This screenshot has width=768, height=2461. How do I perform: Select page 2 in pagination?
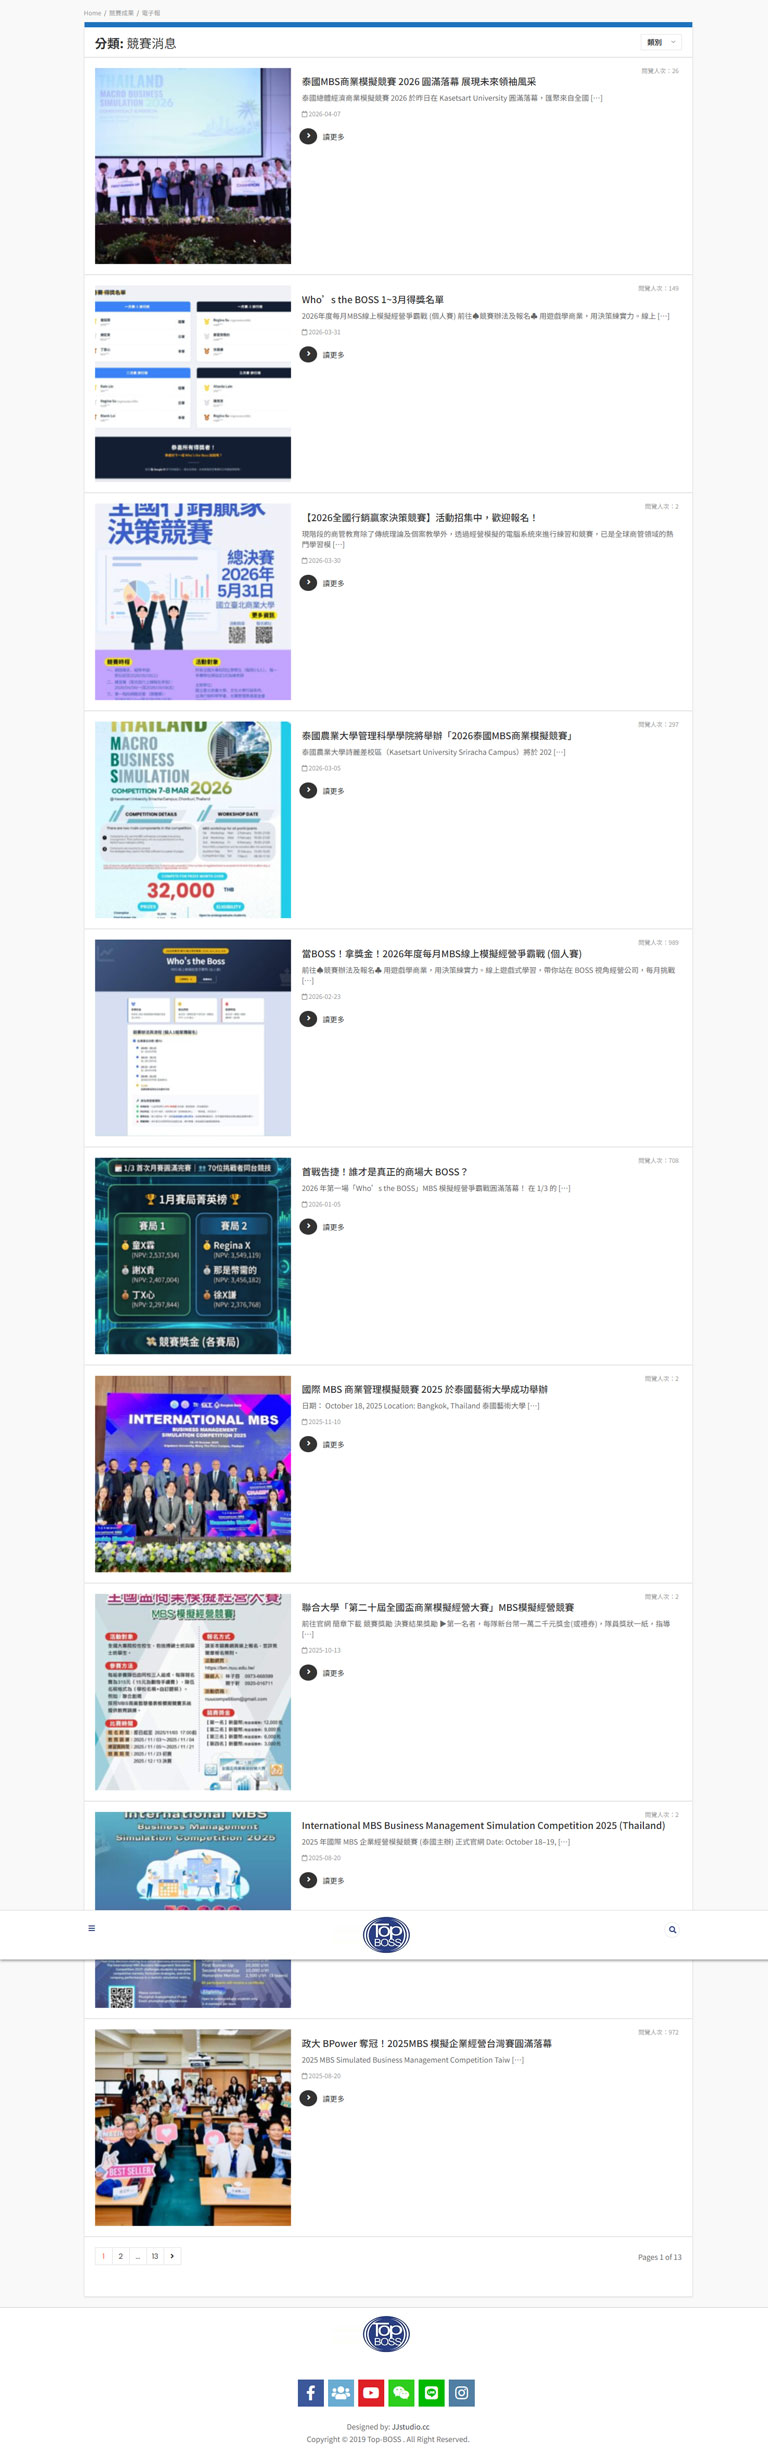point(120,2255)
